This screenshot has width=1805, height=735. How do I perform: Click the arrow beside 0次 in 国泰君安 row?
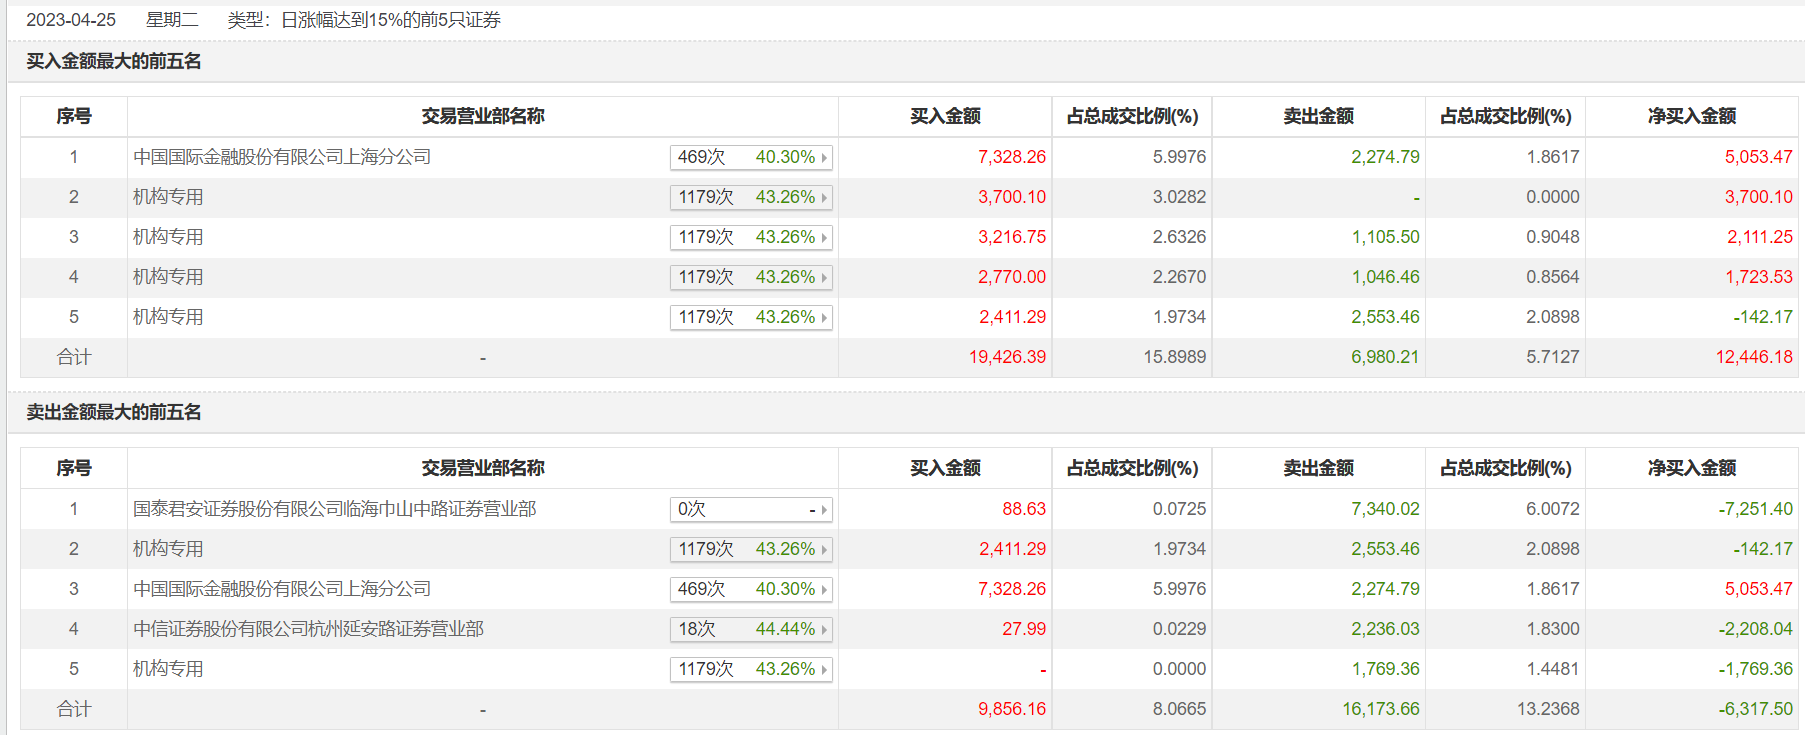click(824, 510)
